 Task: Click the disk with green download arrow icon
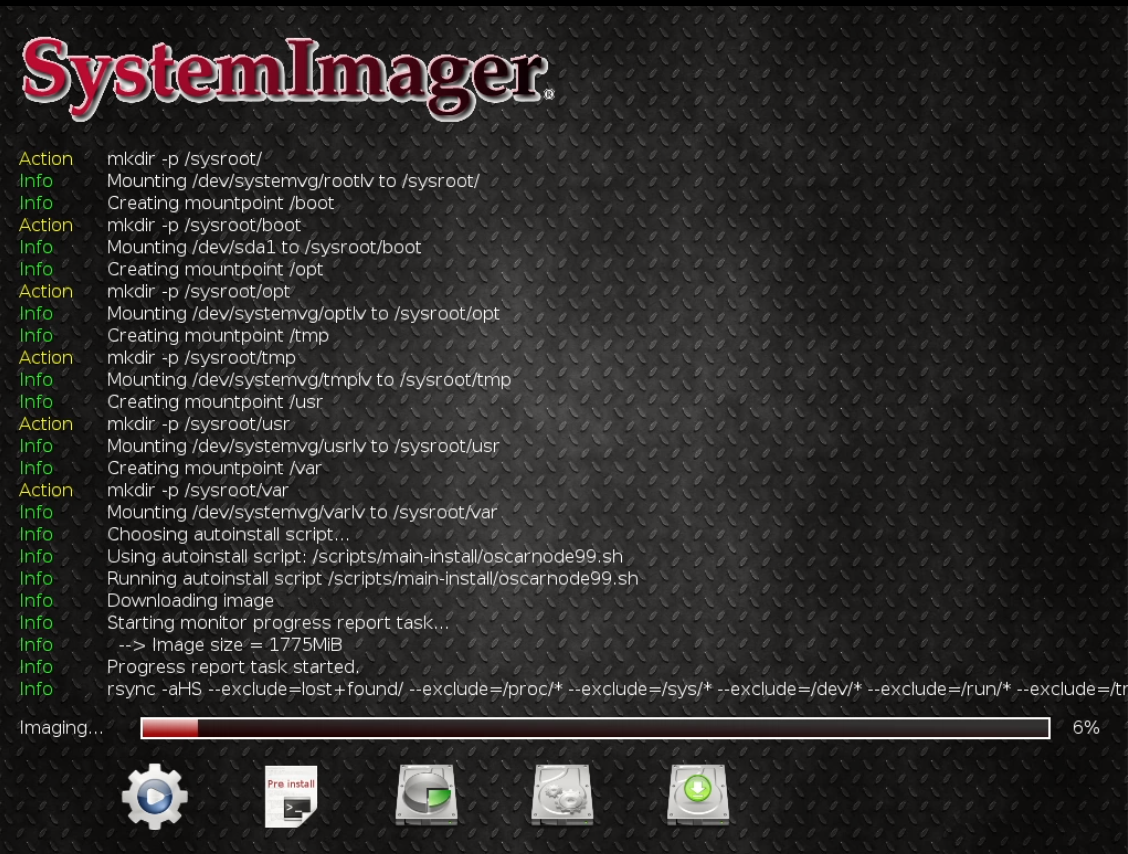click(698, 794)
